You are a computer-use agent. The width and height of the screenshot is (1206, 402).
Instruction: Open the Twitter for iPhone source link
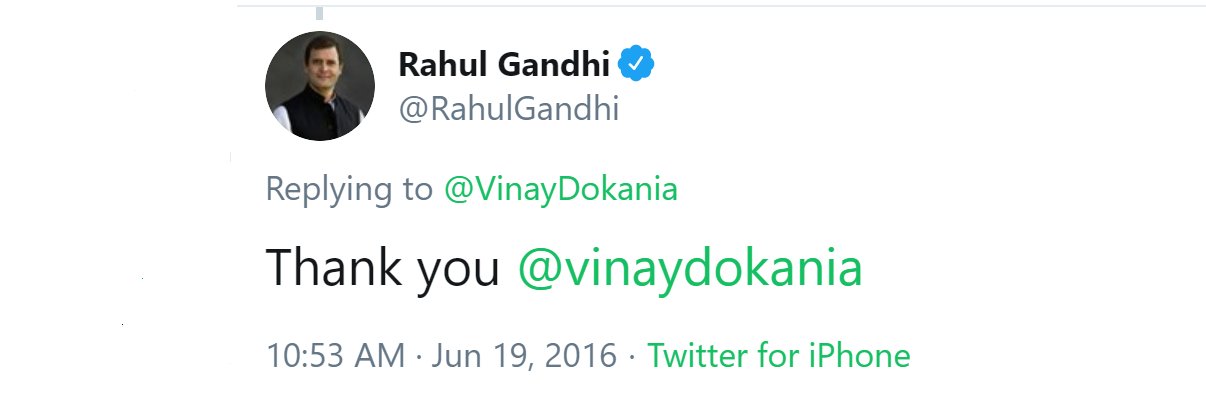778,356
